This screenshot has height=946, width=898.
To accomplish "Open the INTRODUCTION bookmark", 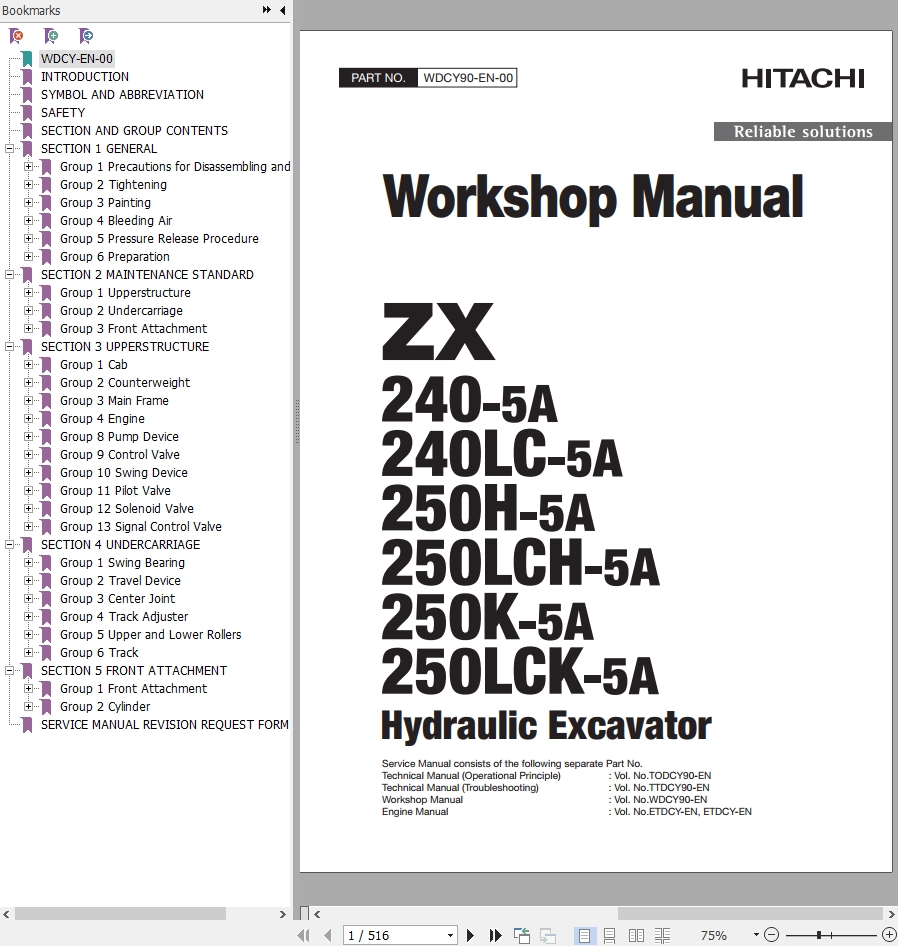I will pyautogui.click(x=84, y=77).
